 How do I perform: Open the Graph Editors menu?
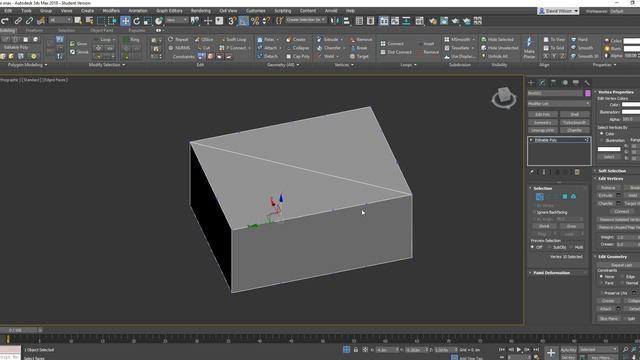(169, 11)
